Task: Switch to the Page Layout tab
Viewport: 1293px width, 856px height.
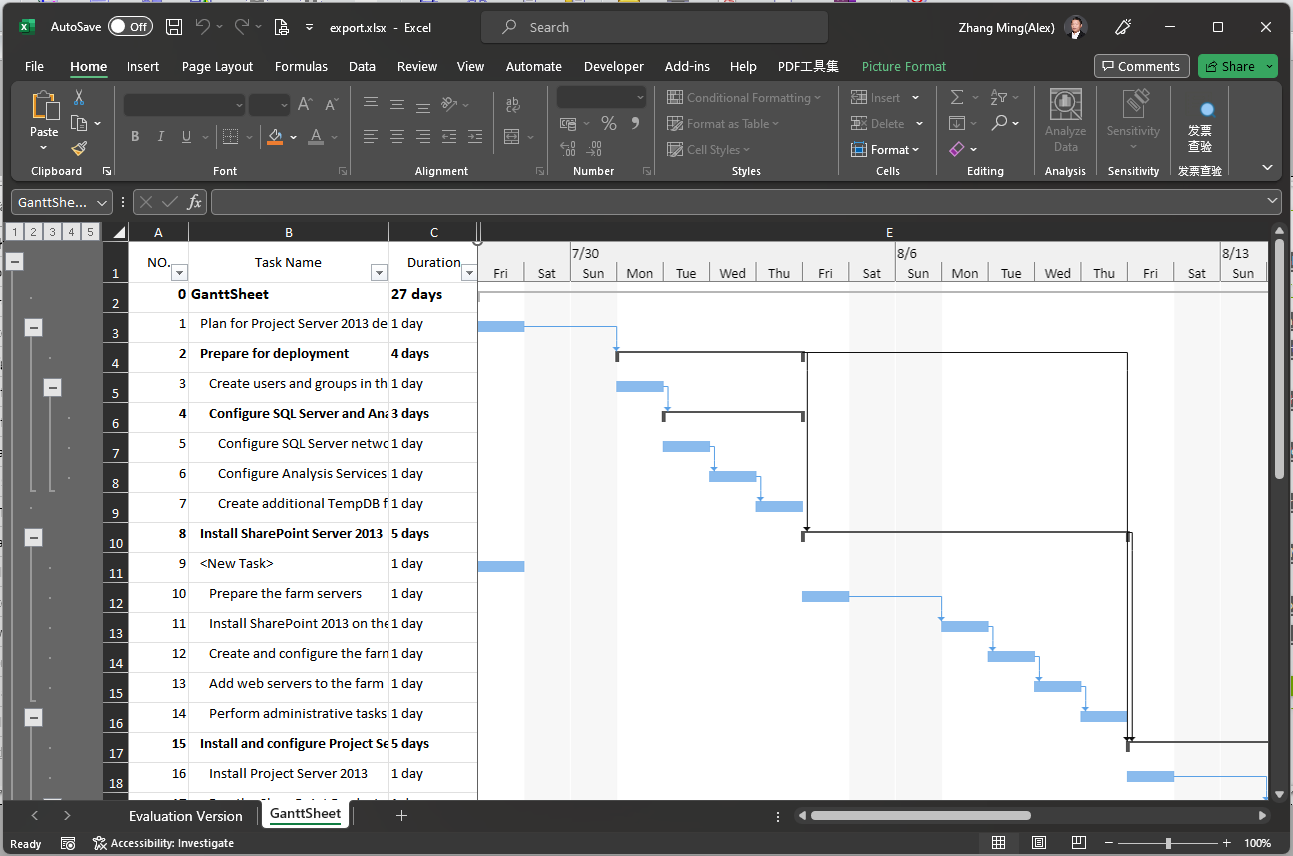Action: (x=217, y=66)
